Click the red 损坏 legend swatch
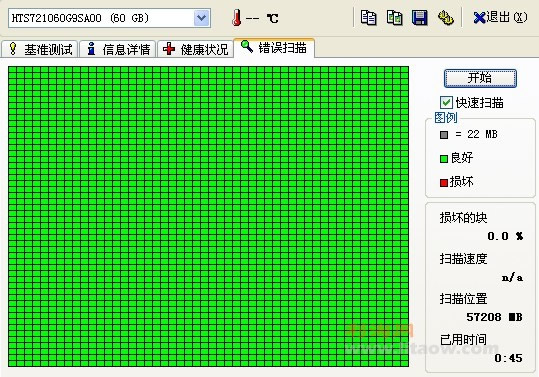This screenshot has width=539, height=377. [444, 182]
